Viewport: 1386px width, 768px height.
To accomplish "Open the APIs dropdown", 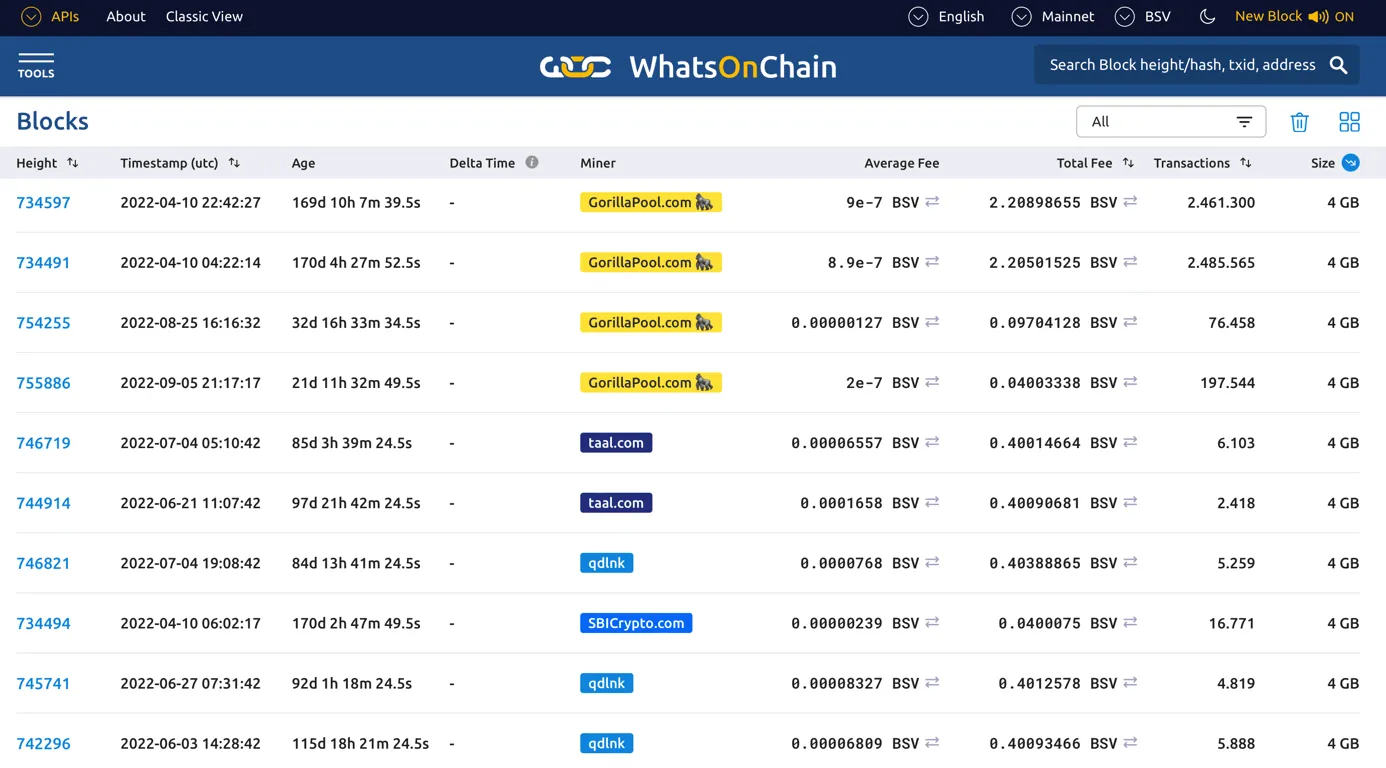I will click(50, 16).
